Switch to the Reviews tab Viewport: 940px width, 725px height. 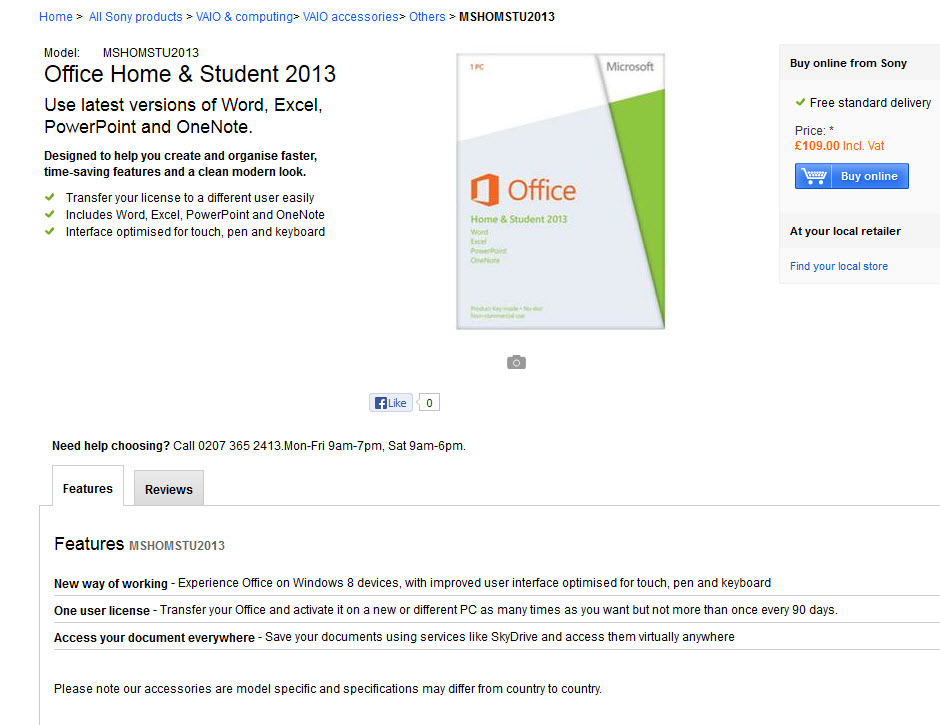point(168,489)
